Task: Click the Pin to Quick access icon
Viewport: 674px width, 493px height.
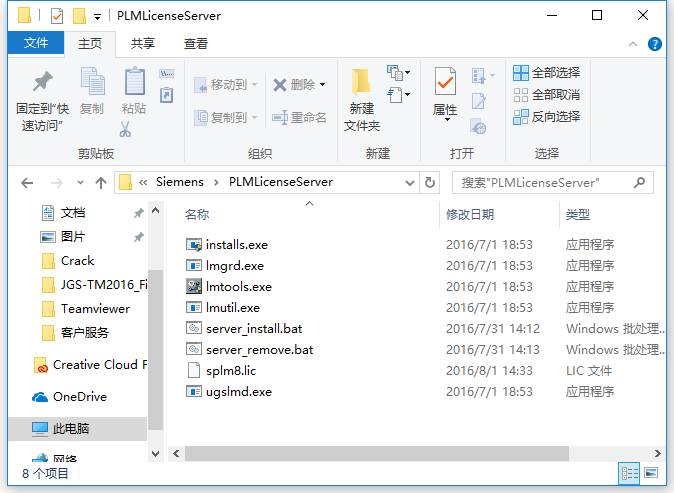Action: pyautogui.click(x=43, y=82)
